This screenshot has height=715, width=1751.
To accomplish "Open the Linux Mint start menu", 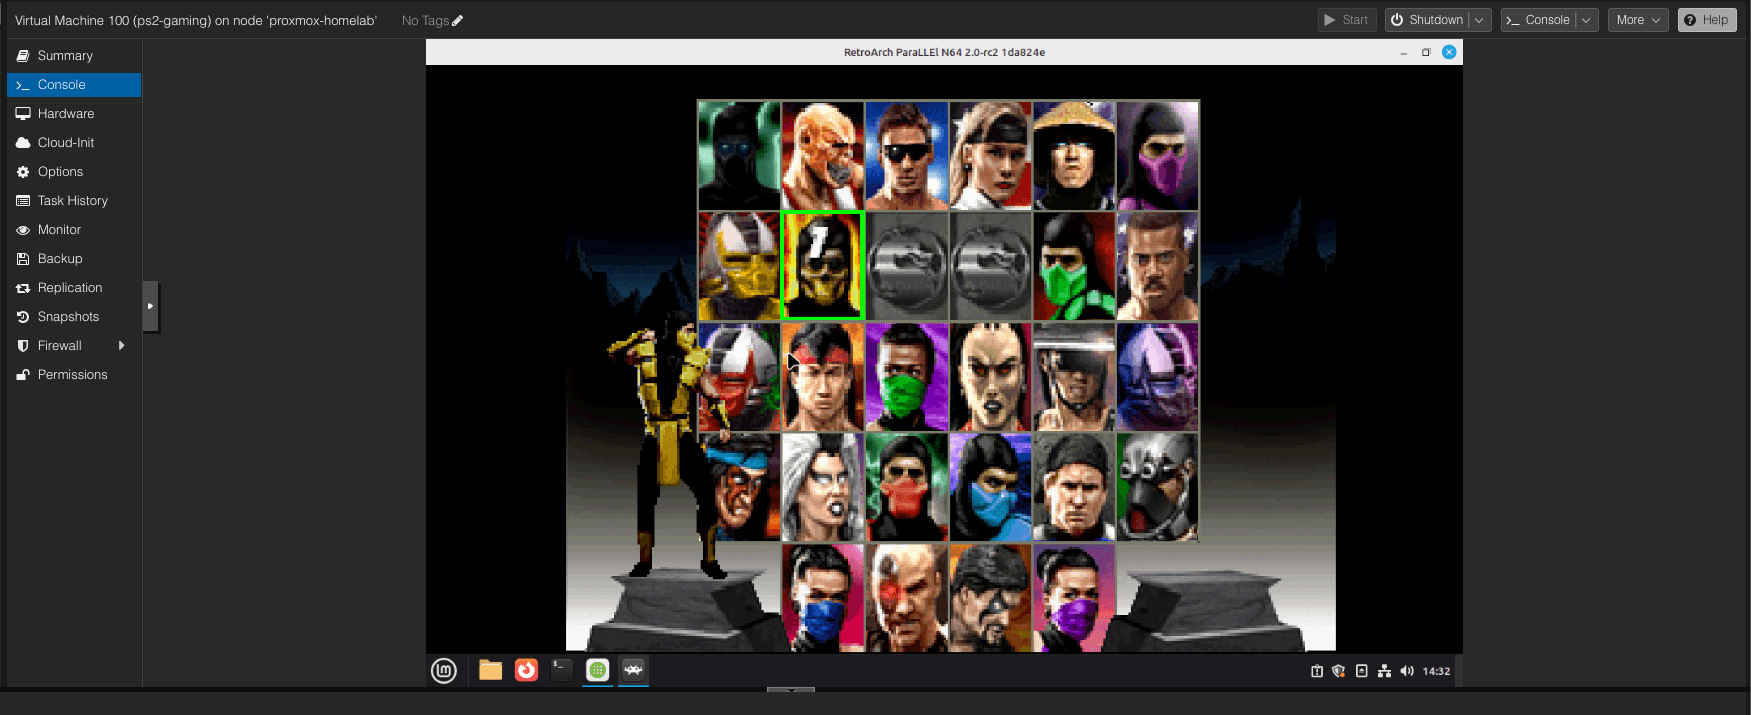I will pos(444,671).
